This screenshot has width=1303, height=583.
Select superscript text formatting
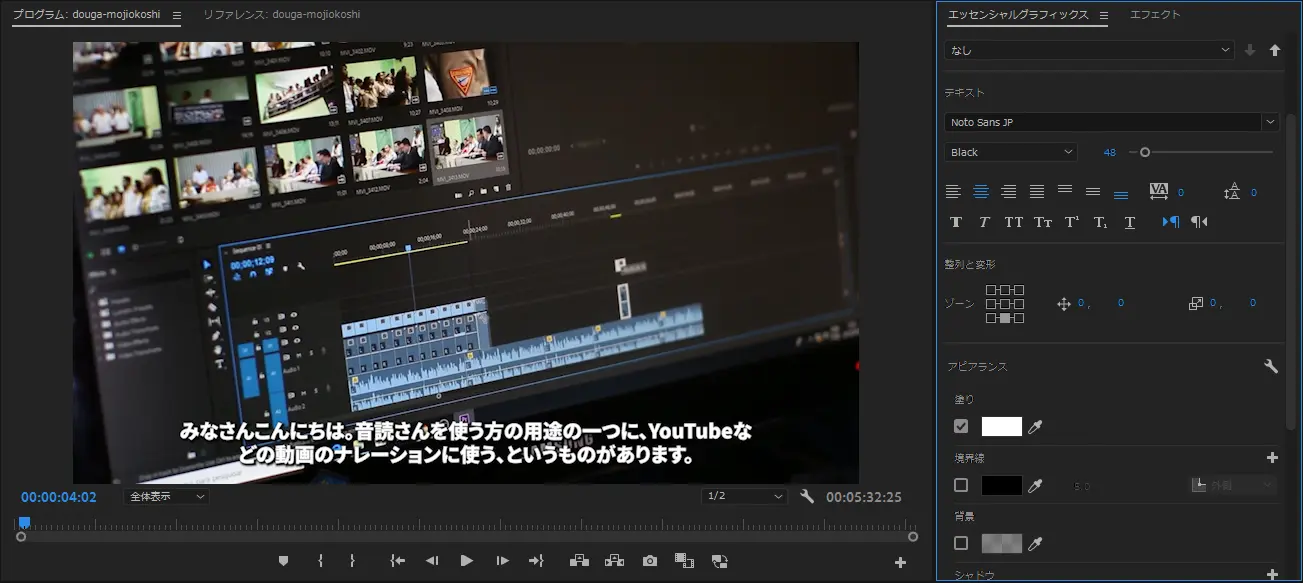pyautogui.click(x=1071, y=221)
